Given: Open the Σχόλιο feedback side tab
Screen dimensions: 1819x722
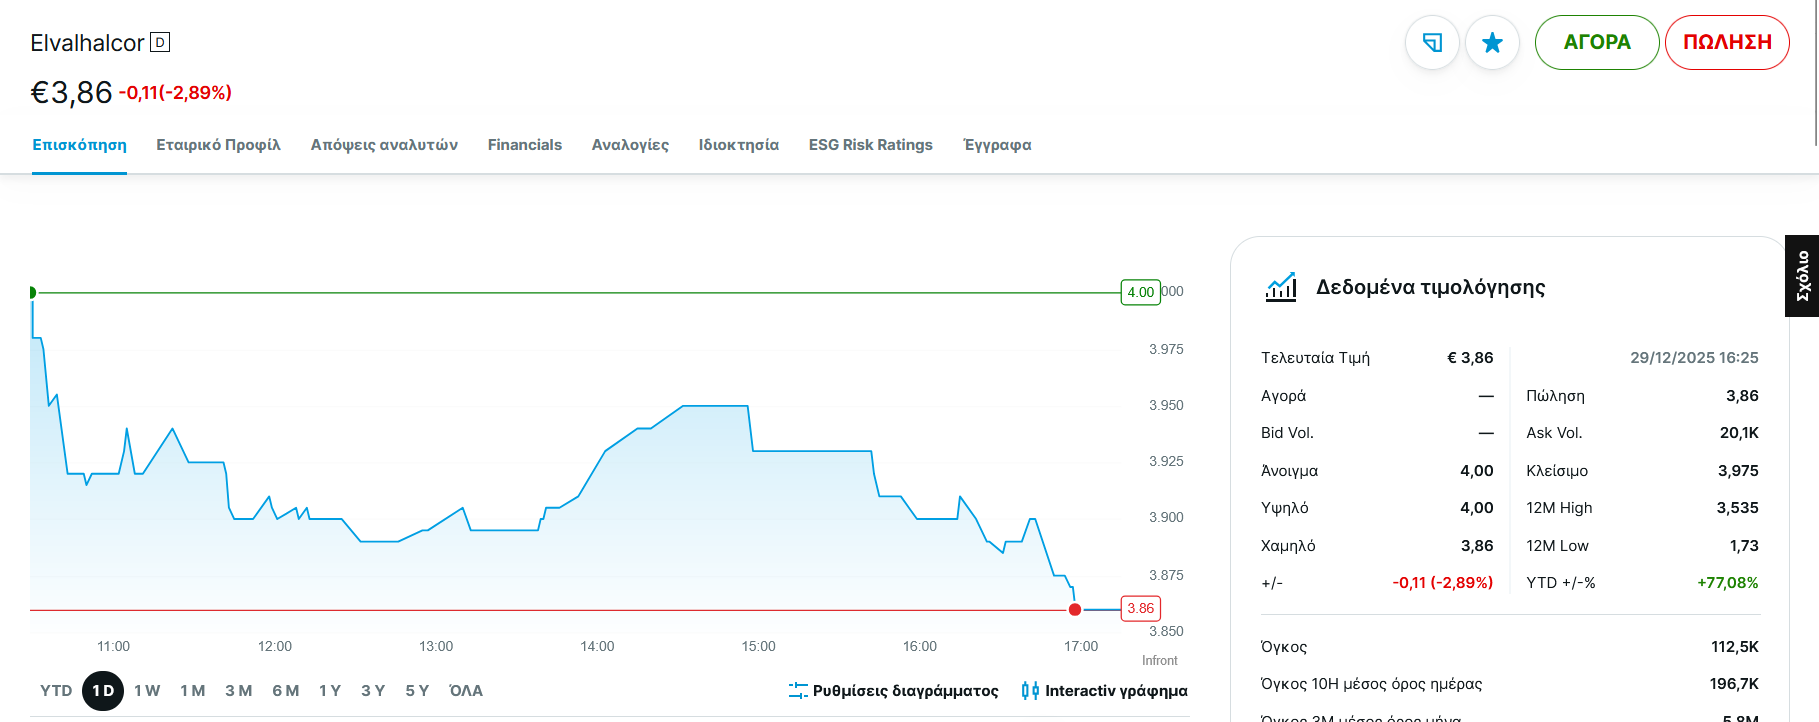Looking at the screenshot, I should tap(1802, 276).
